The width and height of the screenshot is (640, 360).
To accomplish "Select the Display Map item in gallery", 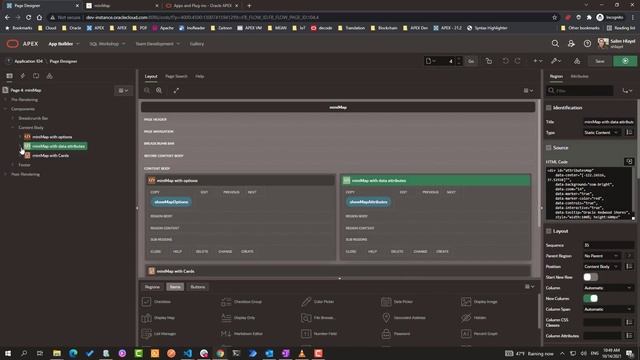I will (158, 318).
